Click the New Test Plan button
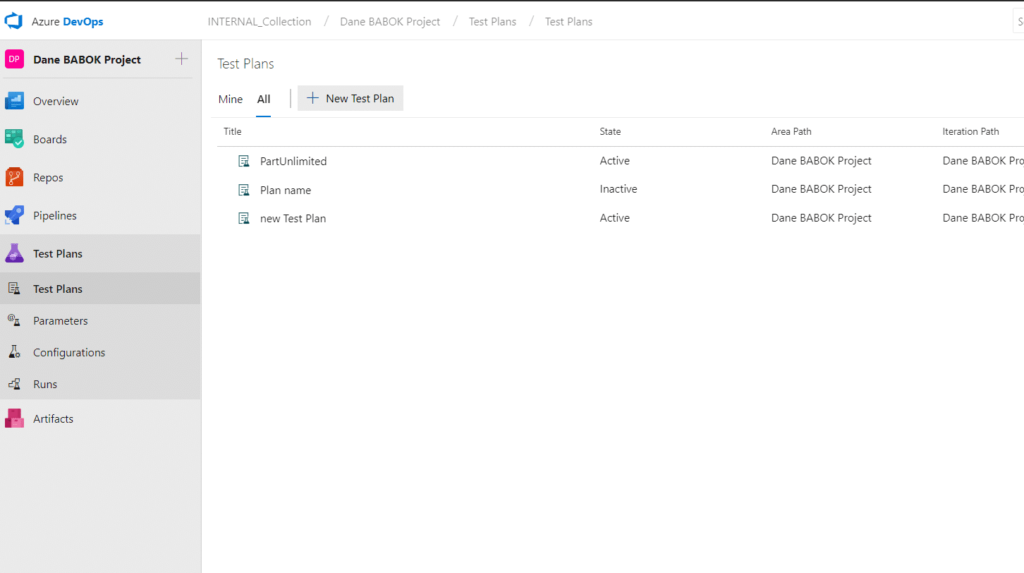This screenshot has height=573, width=1024. coord(350,98)
